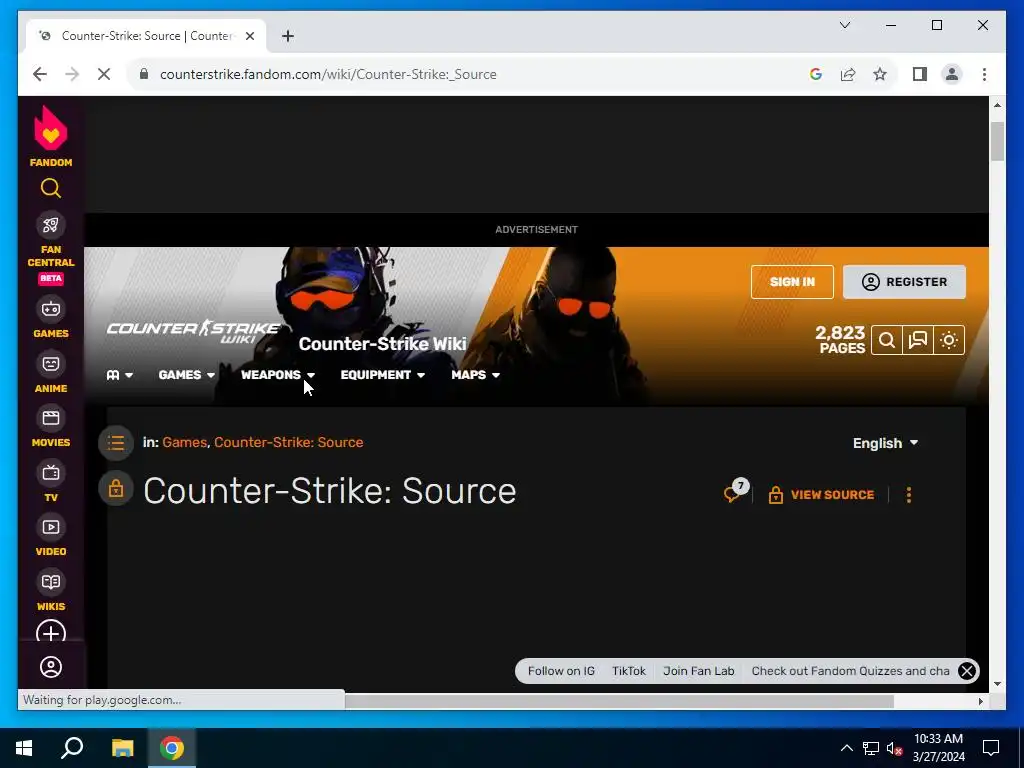Open the Wikis sidebar icon
Image resolution: width=1024 pixels, height=768 pixels.
51,582
